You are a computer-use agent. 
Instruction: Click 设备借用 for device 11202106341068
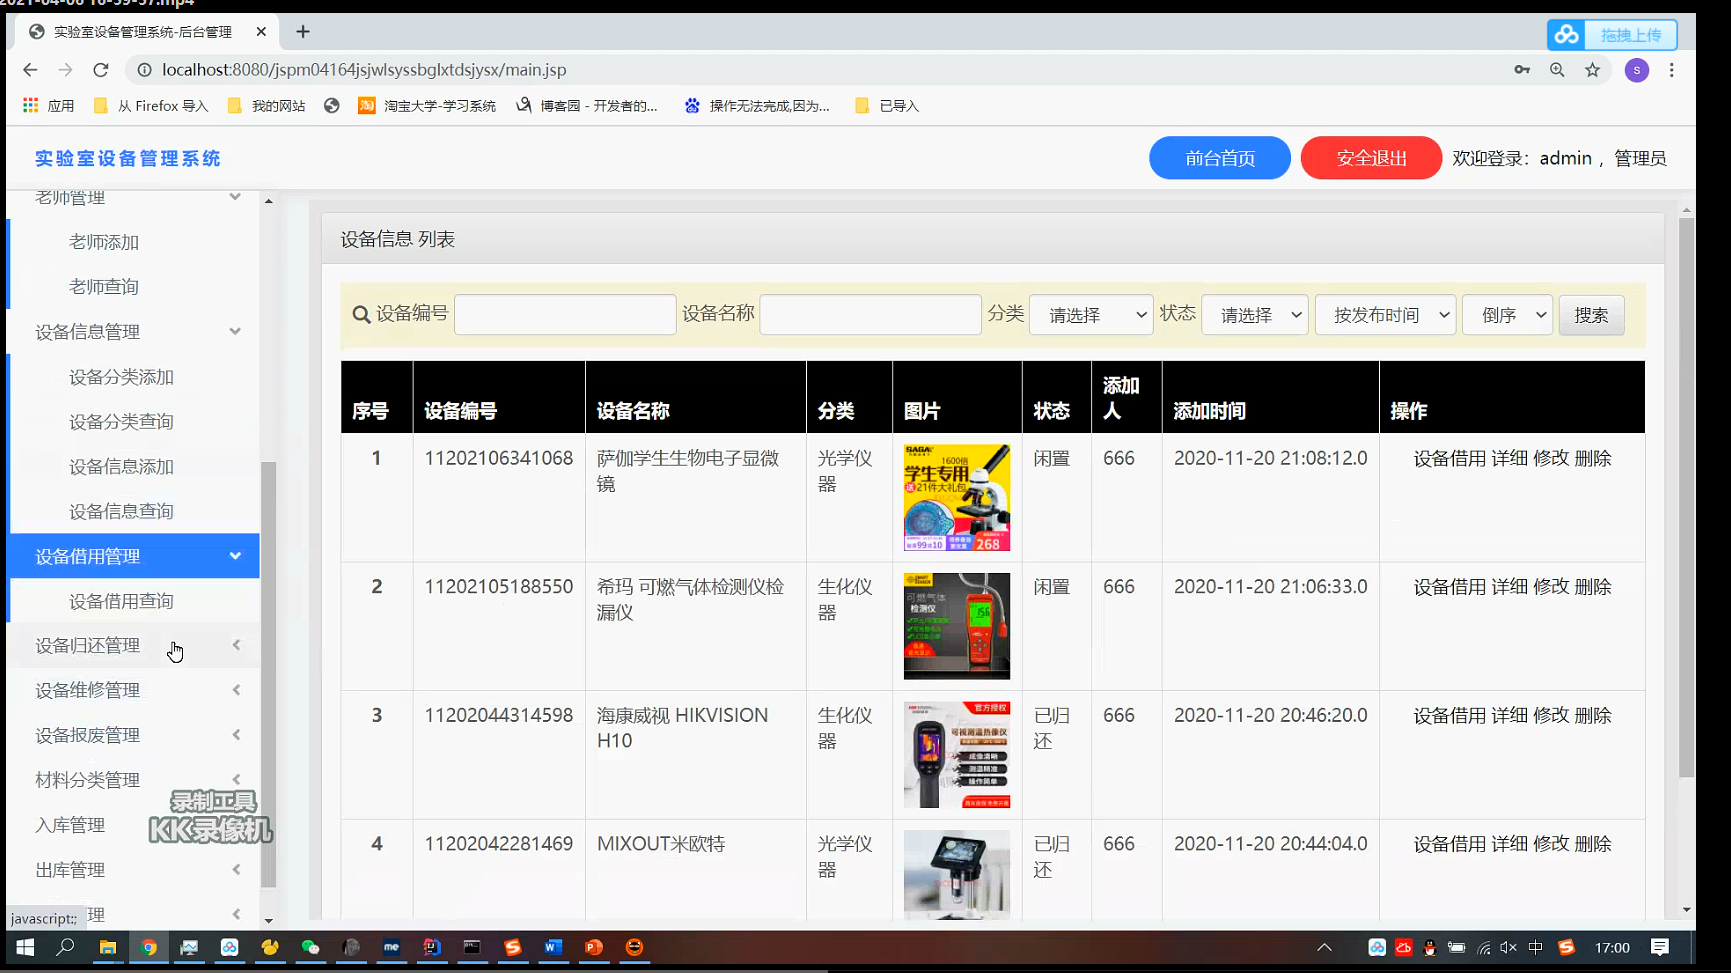[1449, 458]
